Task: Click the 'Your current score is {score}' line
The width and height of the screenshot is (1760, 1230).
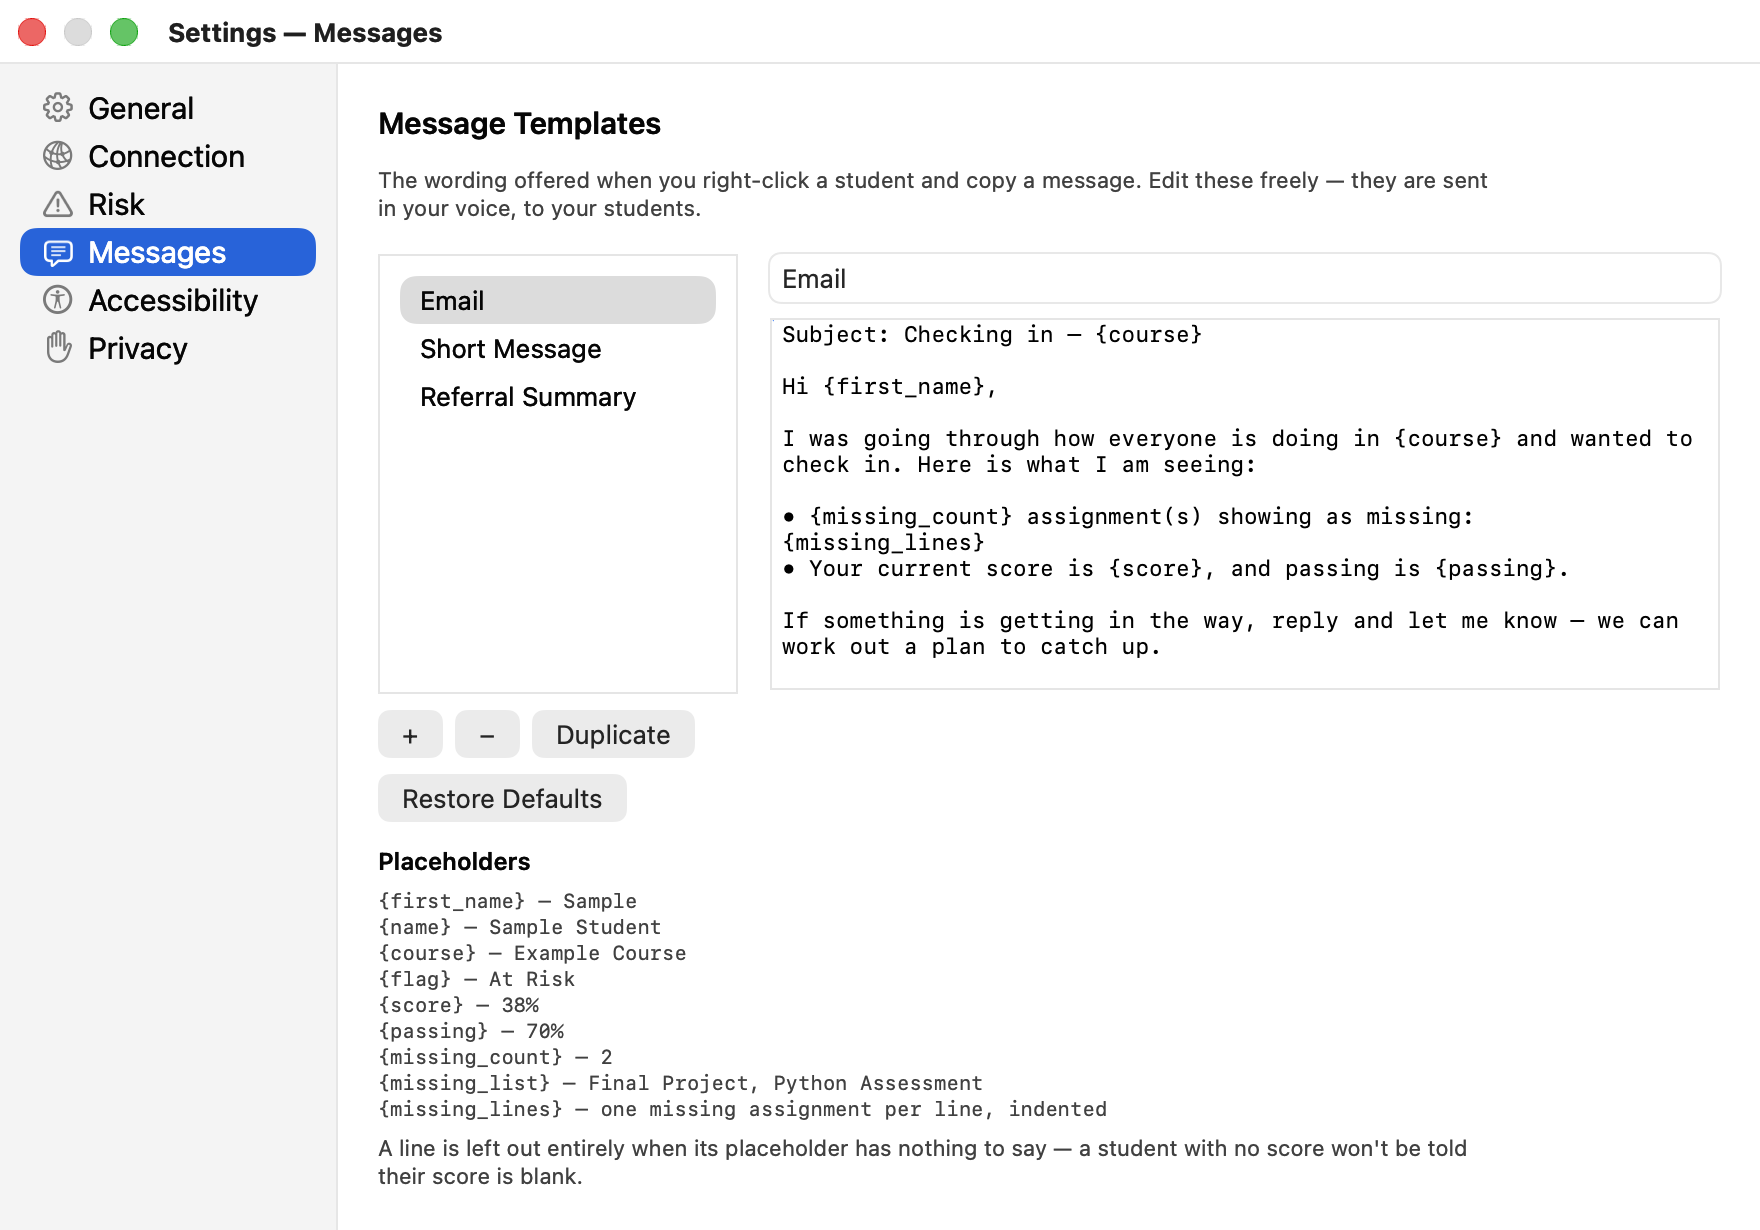Action: pyautogui.click(x=1175, y=568)
